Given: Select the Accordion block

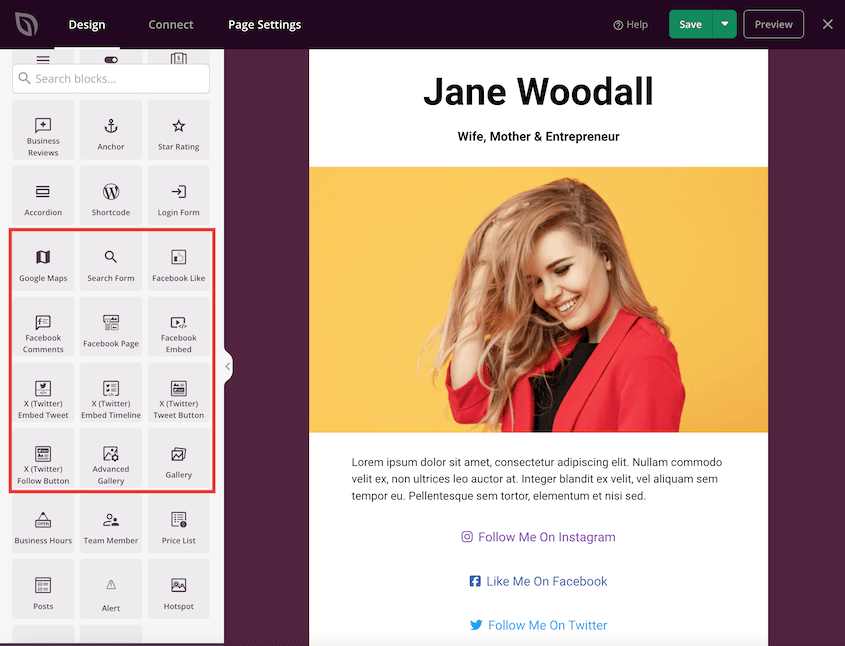Looking at the screenshot, I should pos(43,195).
